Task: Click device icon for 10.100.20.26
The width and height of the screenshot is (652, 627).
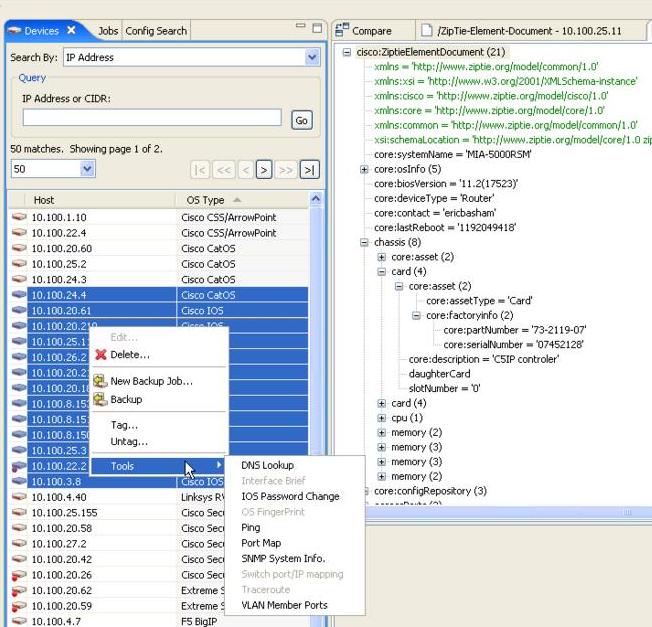Action: [x=19, y=575]
